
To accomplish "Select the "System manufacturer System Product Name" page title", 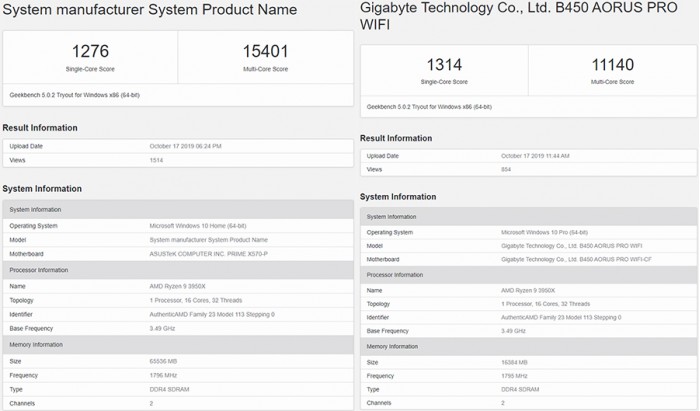I will point(150,10).
